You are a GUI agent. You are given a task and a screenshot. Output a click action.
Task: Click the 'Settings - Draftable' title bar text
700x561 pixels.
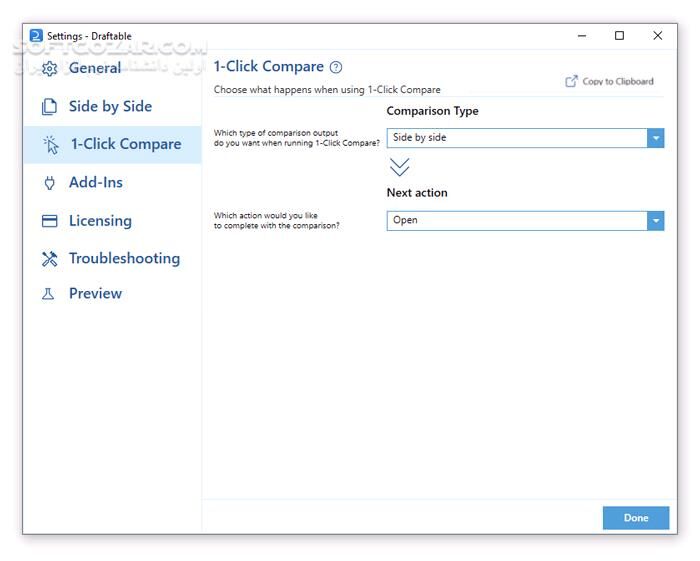90,37
